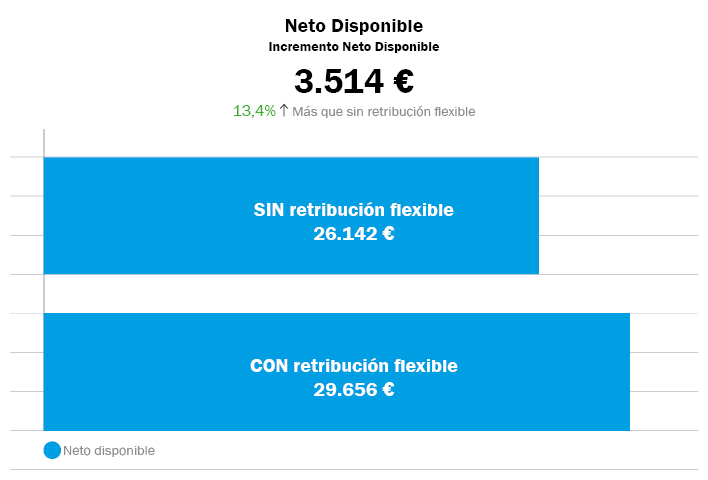Toggle the blue Neto disponible legend dot

tap(52, 450)
